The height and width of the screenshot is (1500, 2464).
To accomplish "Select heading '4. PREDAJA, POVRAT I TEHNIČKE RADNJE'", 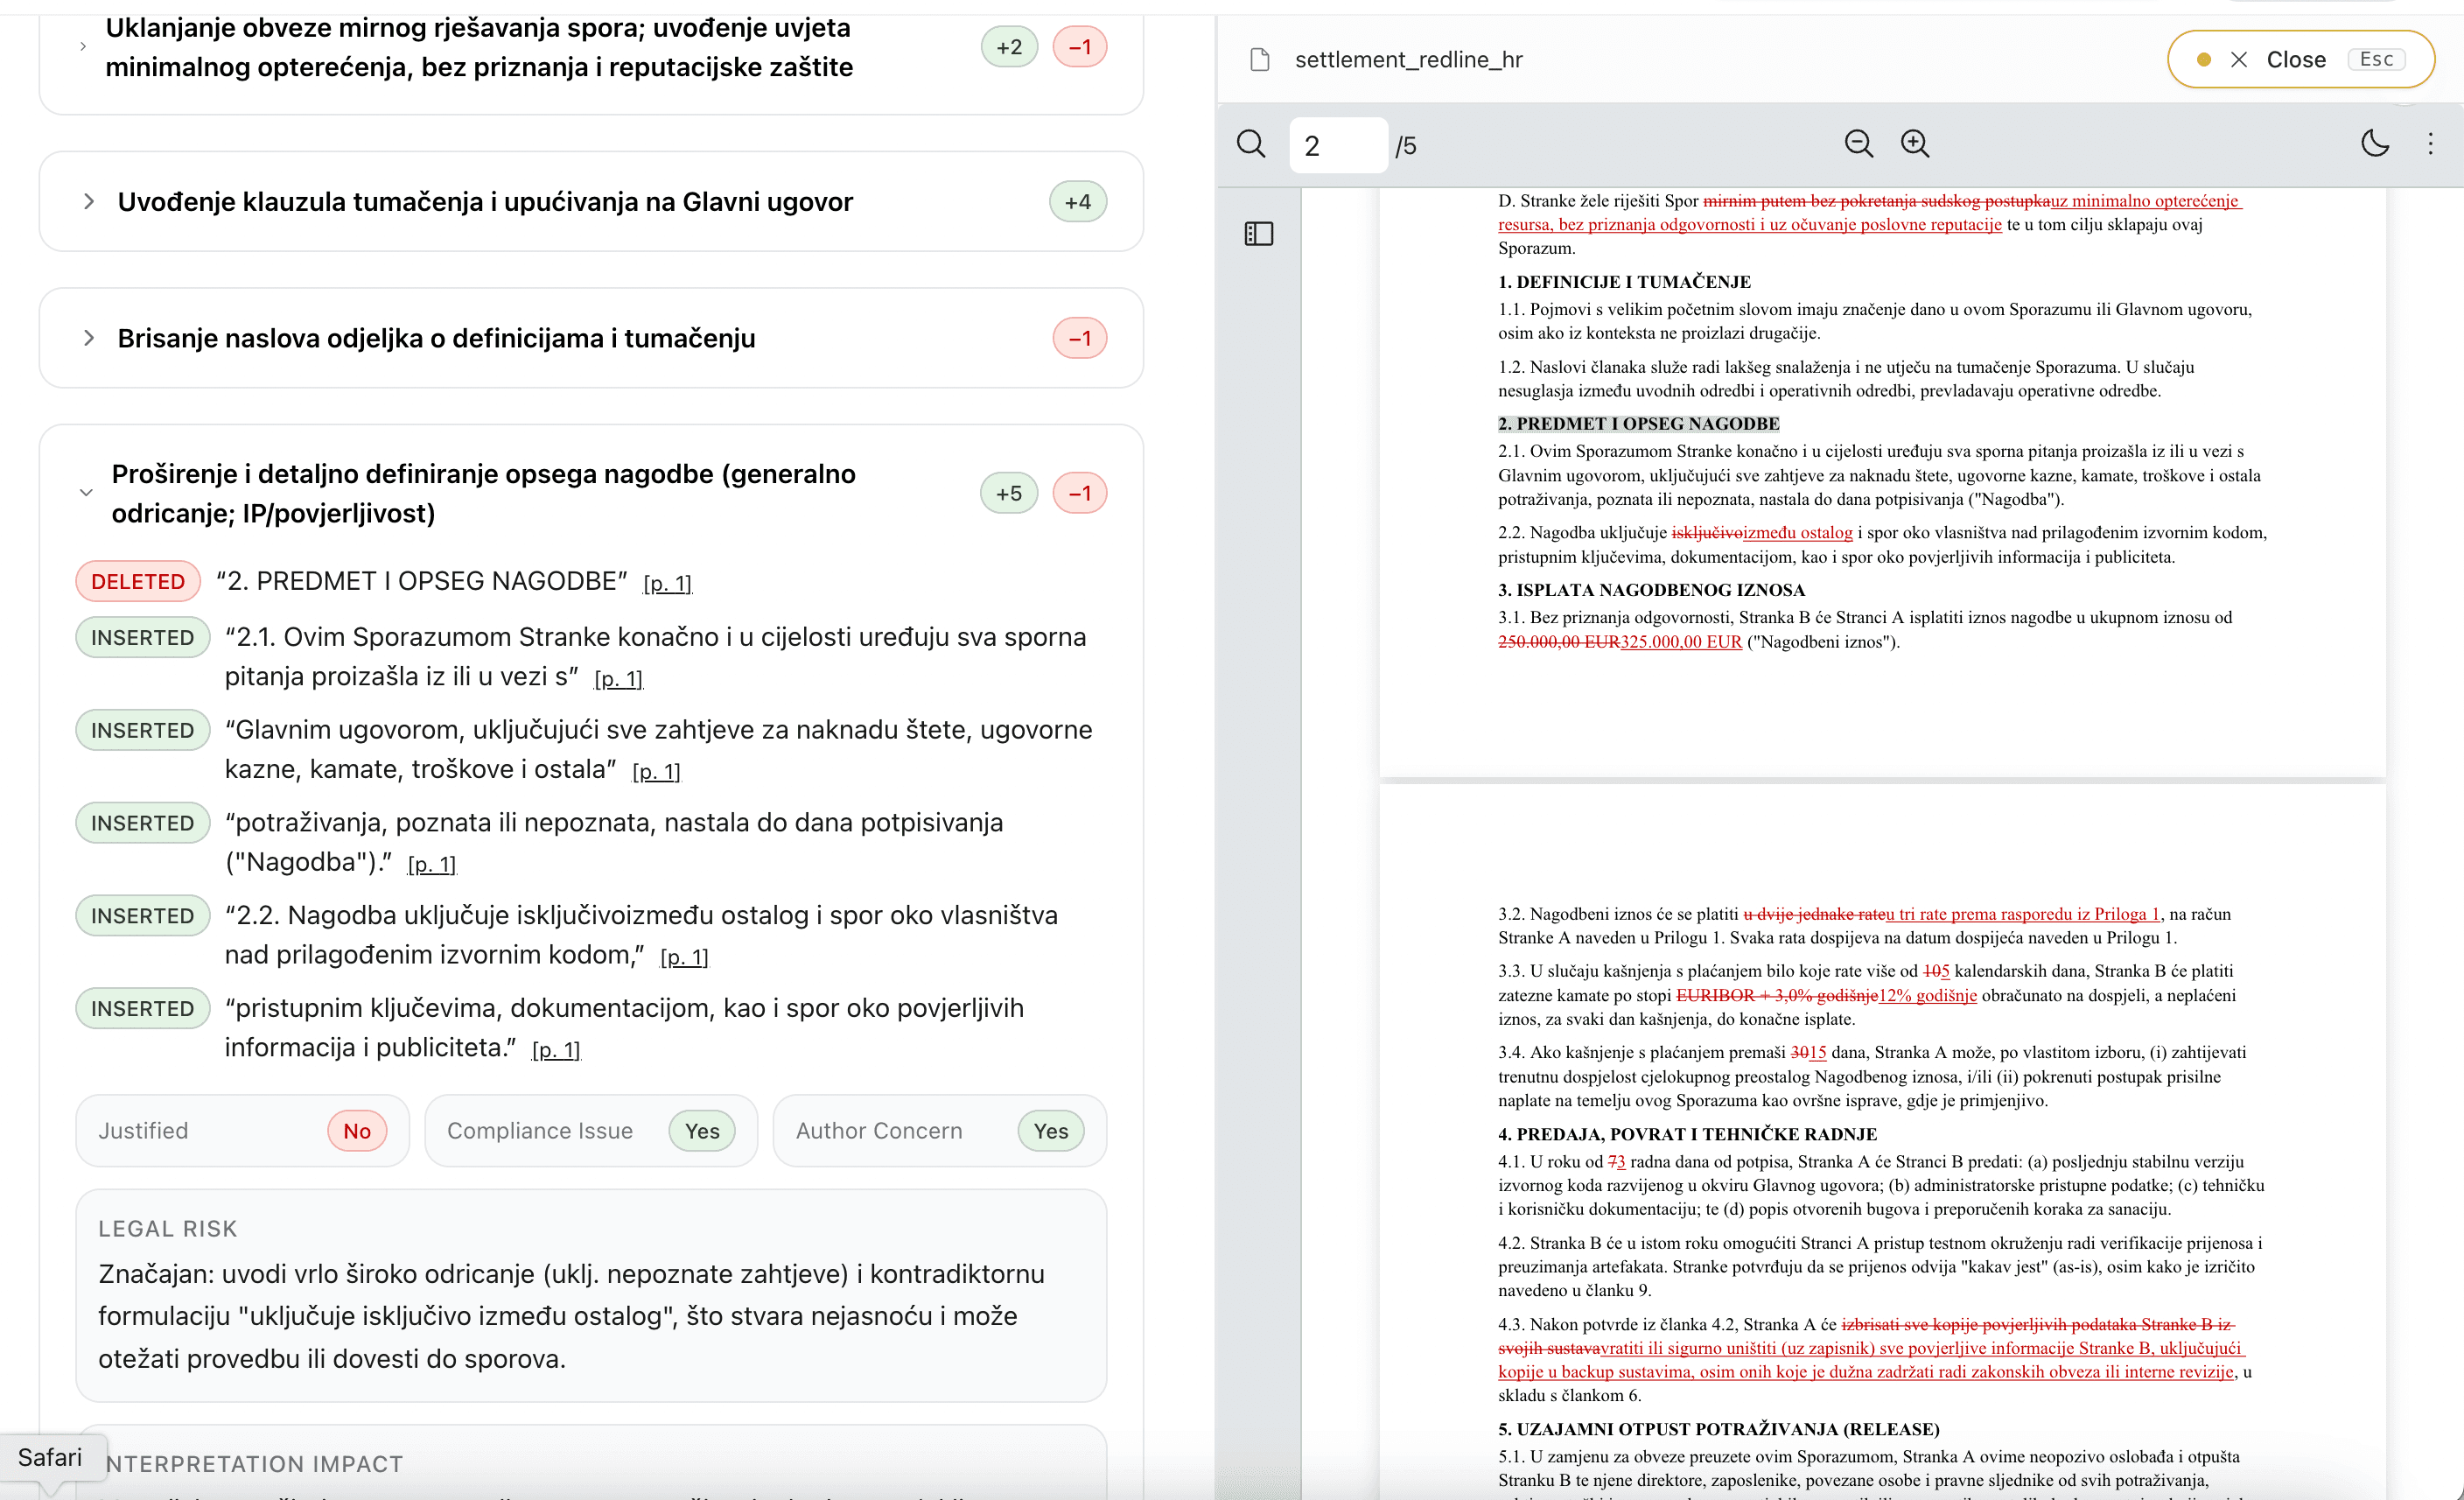I will tap(1687, 1135).
